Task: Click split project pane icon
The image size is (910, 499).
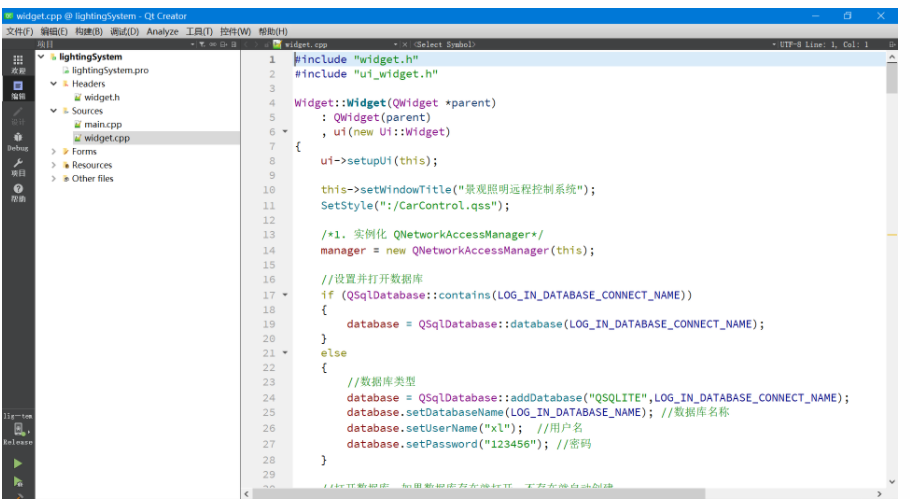Action: click(x=223, y=44)
